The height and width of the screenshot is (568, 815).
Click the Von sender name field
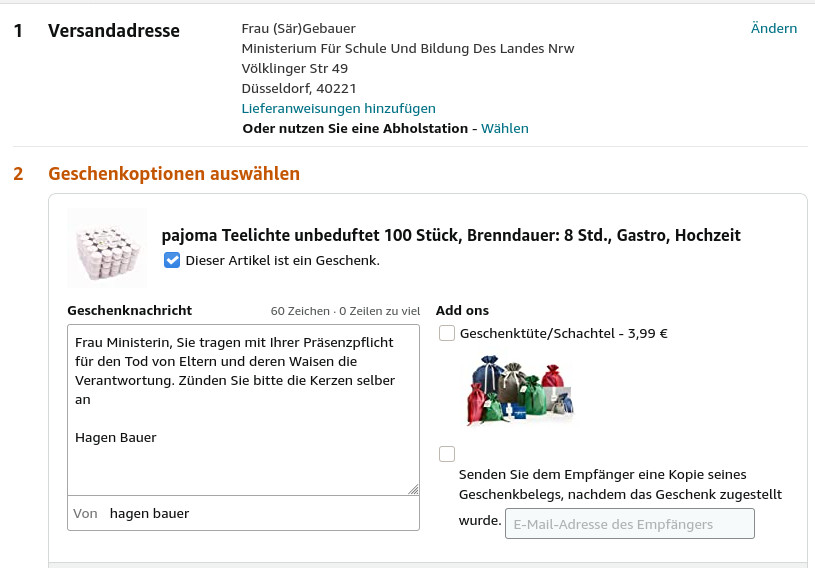coord(260,513)
